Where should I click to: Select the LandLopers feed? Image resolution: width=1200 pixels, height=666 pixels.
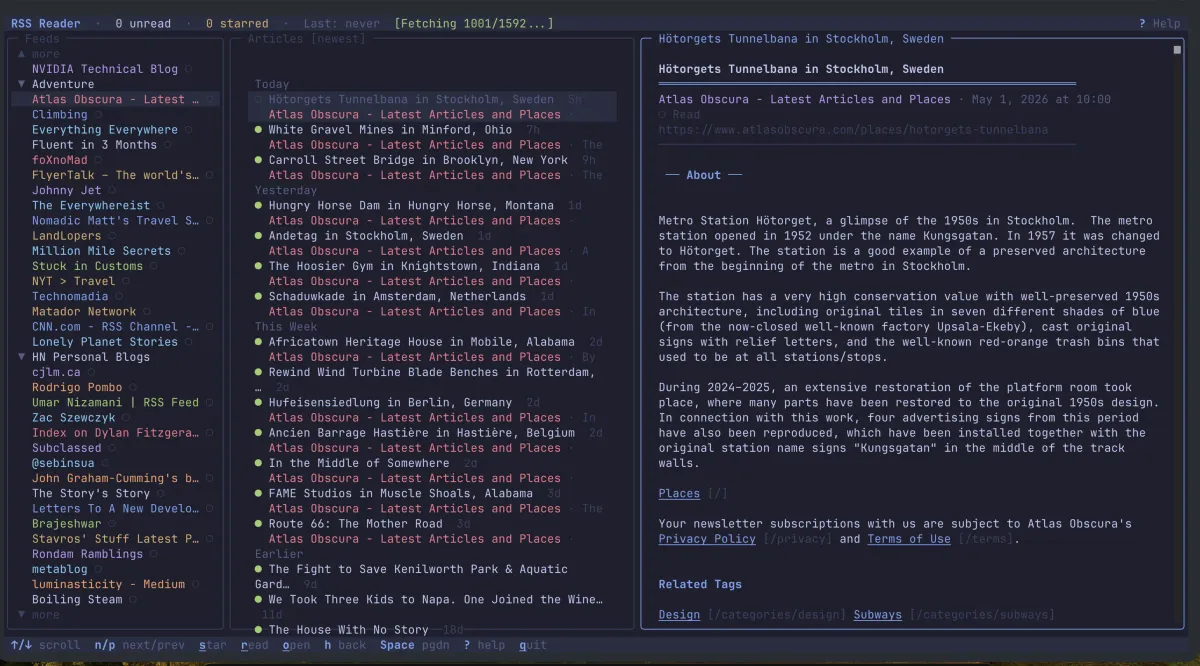coord(67,236)
